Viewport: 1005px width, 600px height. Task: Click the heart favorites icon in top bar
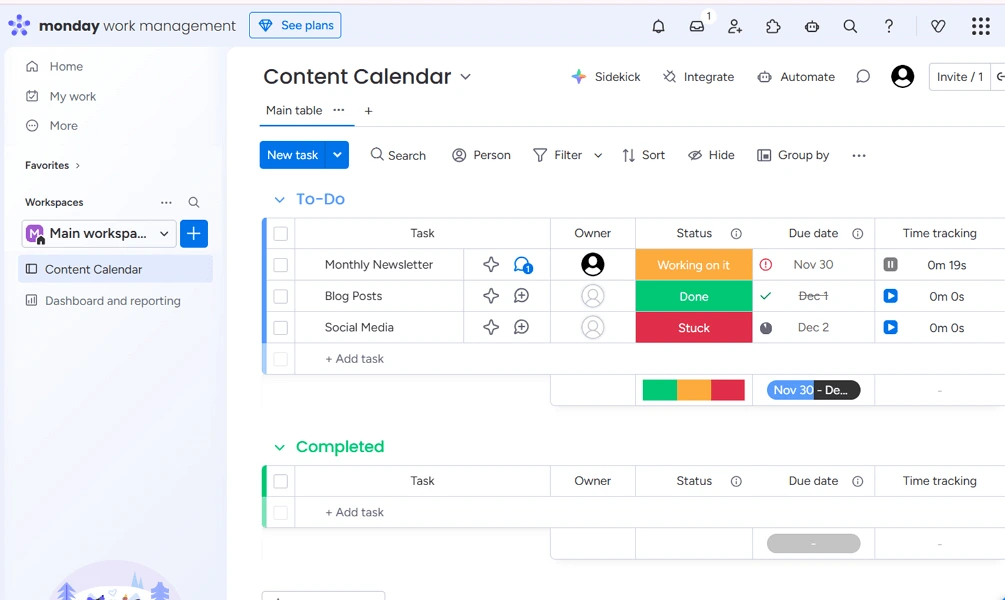tap(938, 26)
